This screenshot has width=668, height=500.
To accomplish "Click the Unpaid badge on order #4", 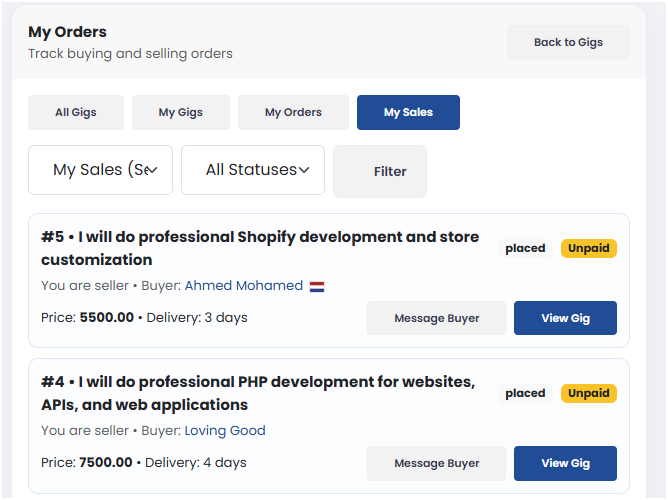I will pyautogui.click(x=589, y=393).
